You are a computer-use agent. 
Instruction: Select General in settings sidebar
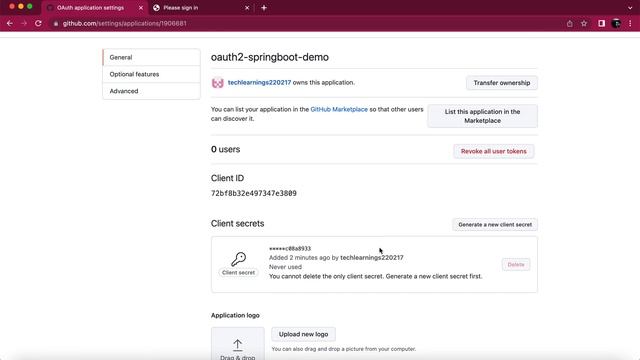coord(151,57)
